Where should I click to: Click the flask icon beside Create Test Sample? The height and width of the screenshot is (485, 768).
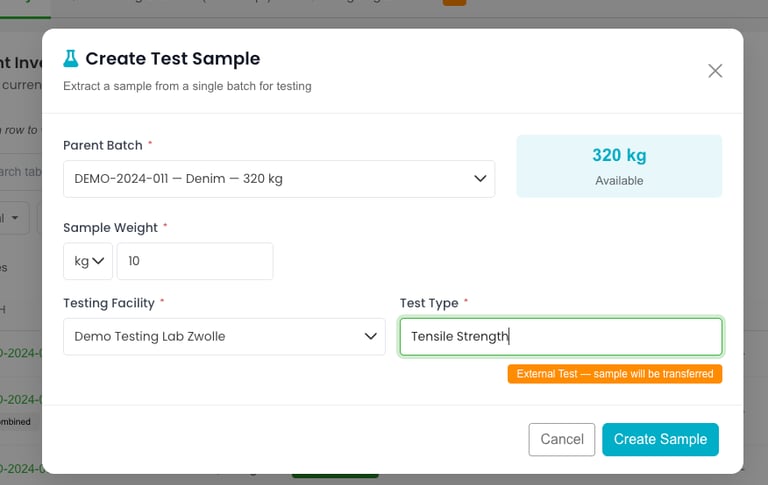[70, 59]
